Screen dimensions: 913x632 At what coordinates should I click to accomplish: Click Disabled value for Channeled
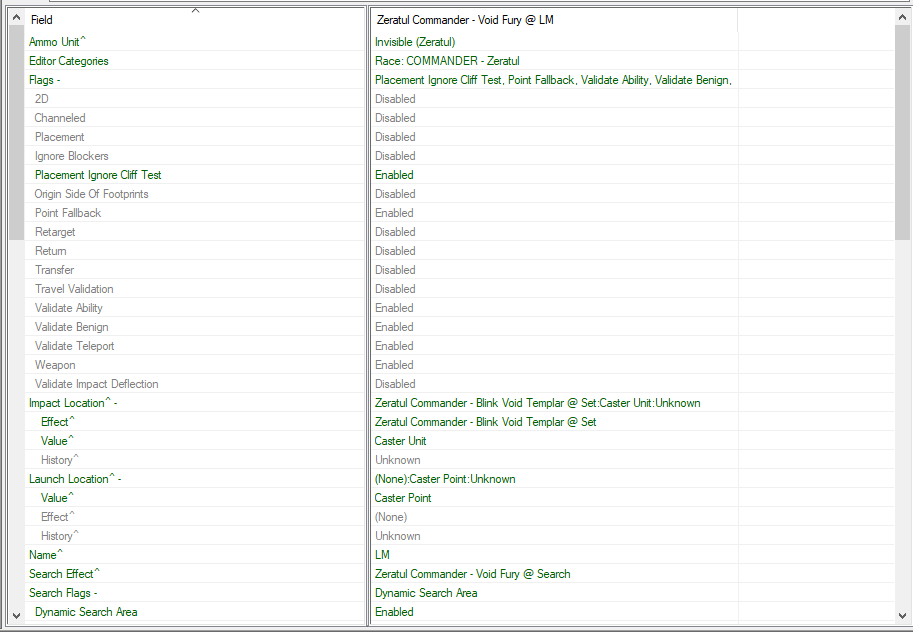point(395,118)
